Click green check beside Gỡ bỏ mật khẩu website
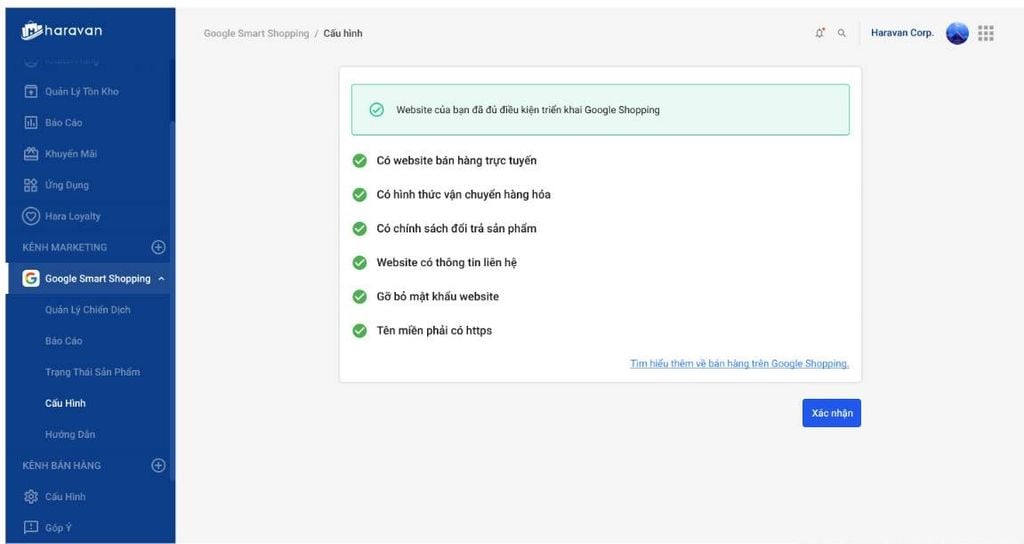 [x=359, y=296]
